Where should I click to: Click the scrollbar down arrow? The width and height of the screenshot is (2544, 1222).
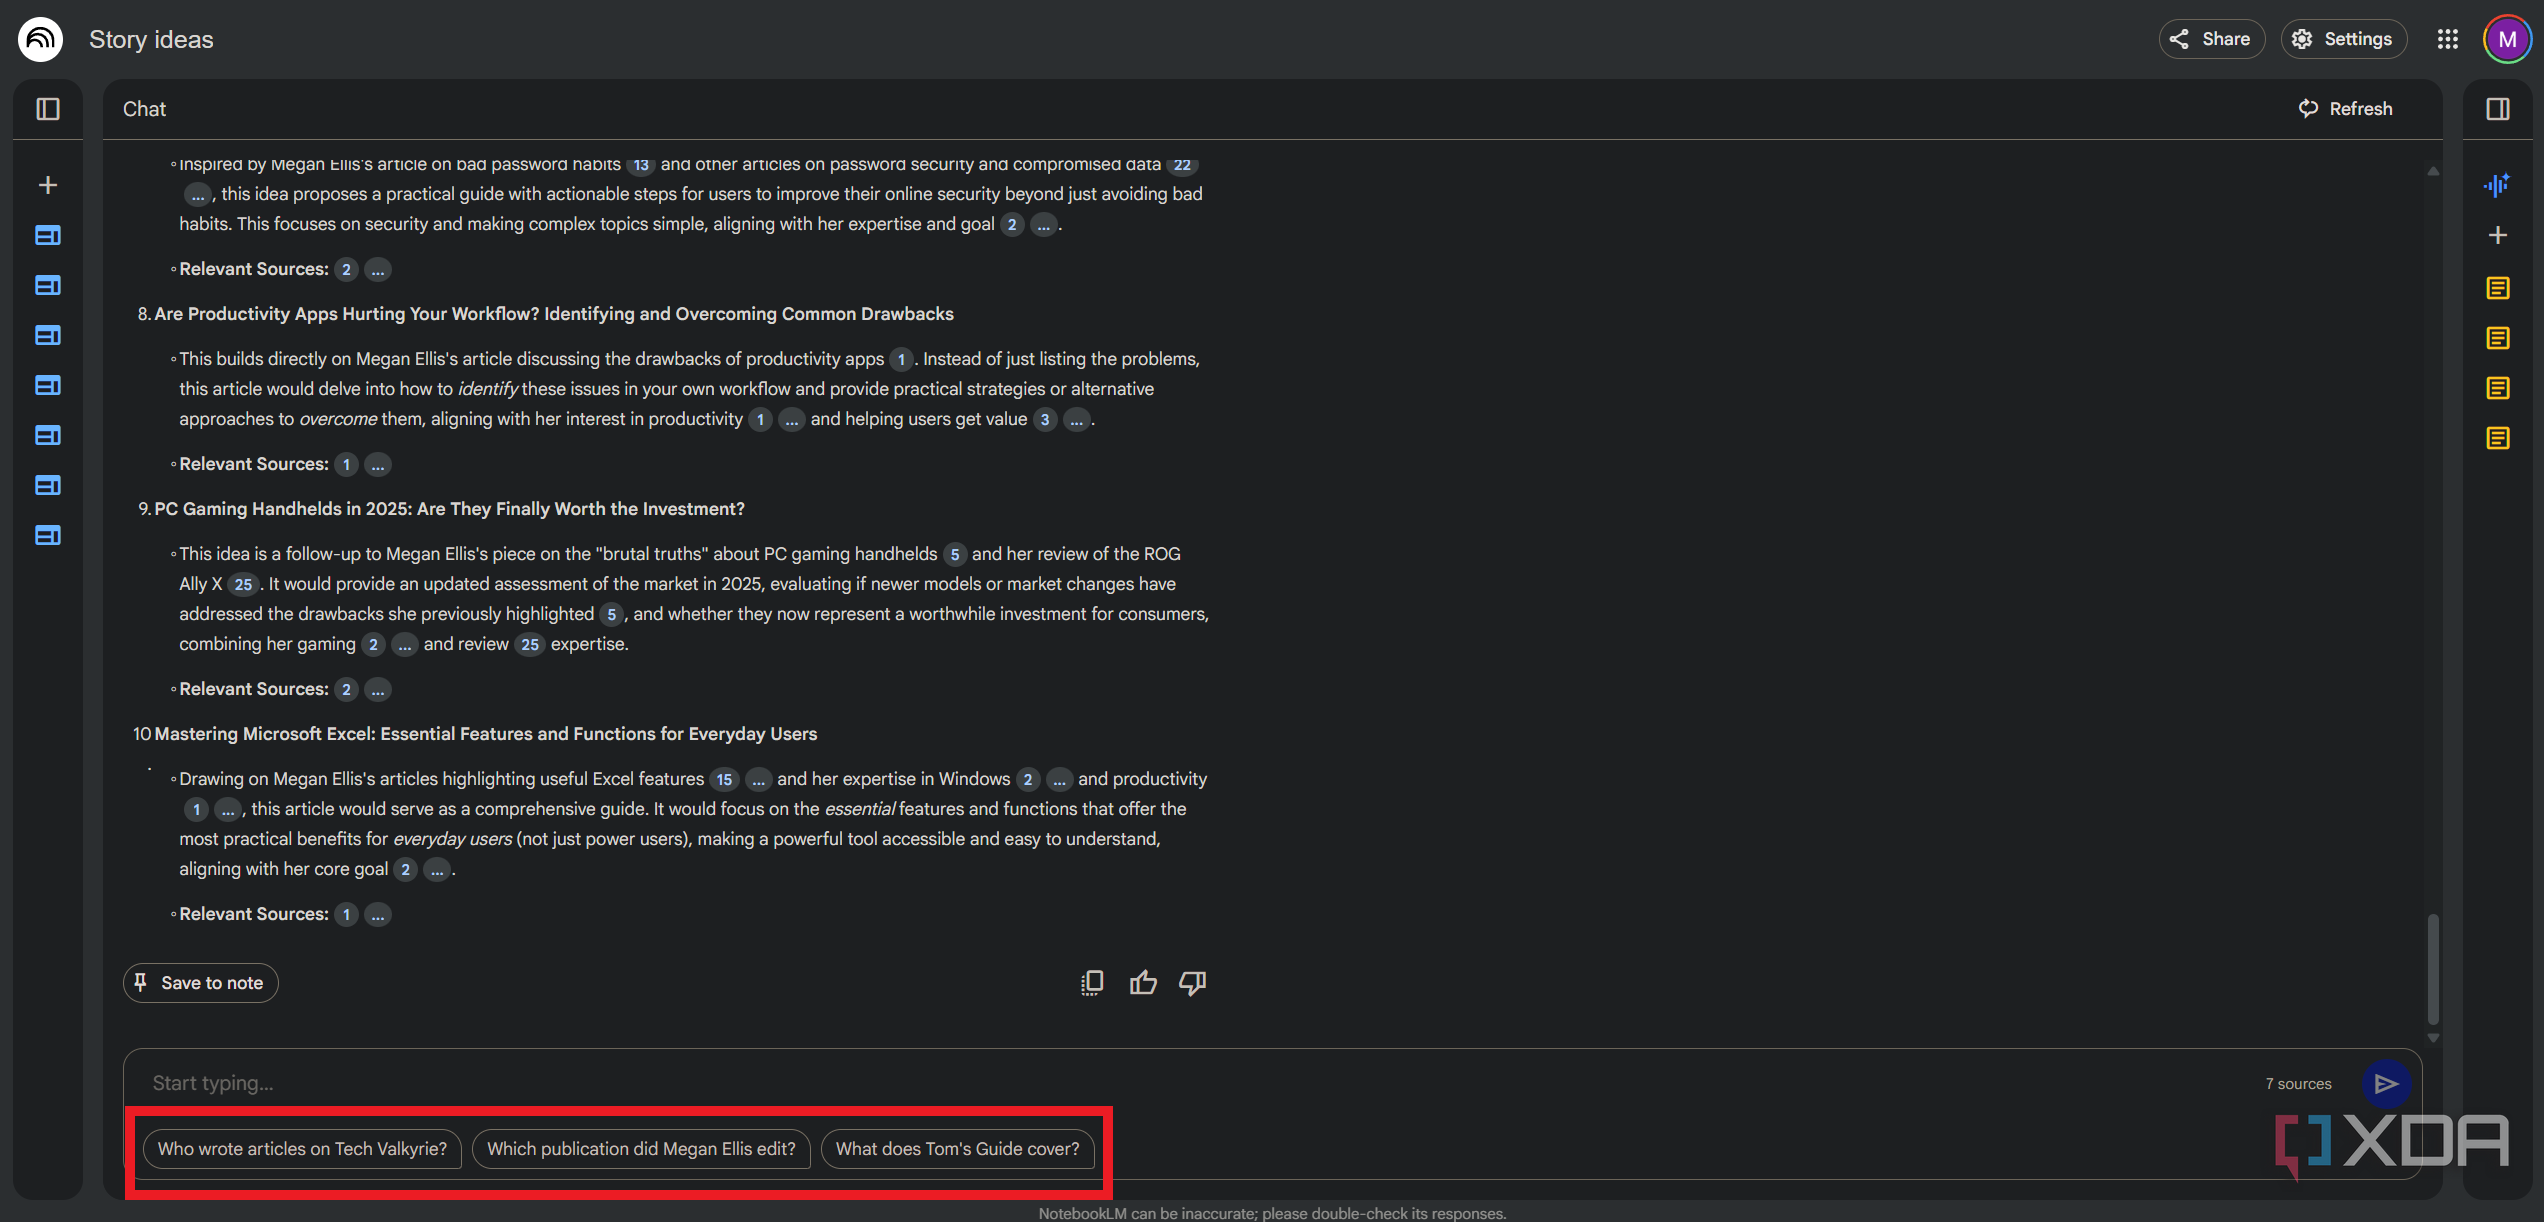point(2432,1038)
